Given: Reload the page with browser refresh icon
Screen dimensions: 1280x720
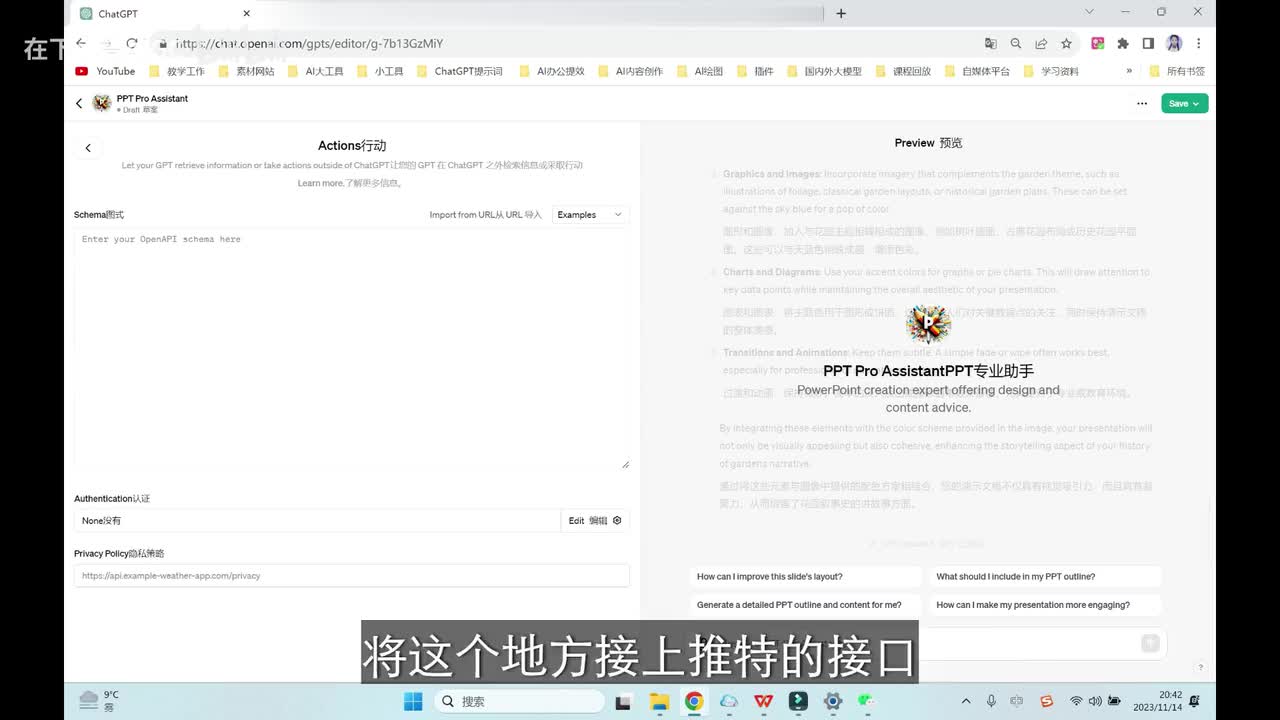Looking at the screenshot, I should [132, 43].
